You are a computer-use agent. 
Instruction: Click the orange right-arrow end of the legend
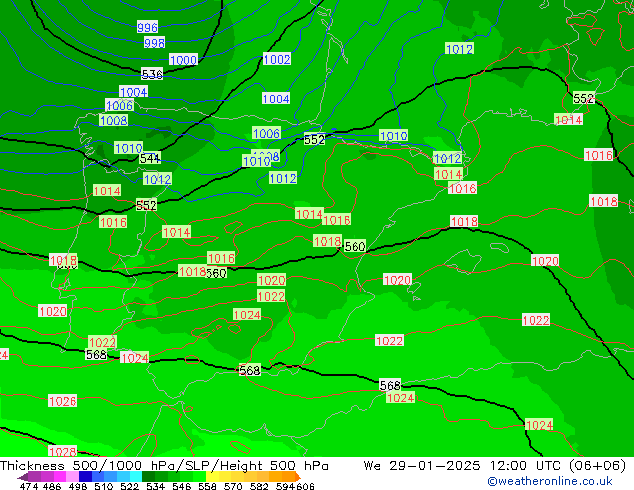pos(298,477)
